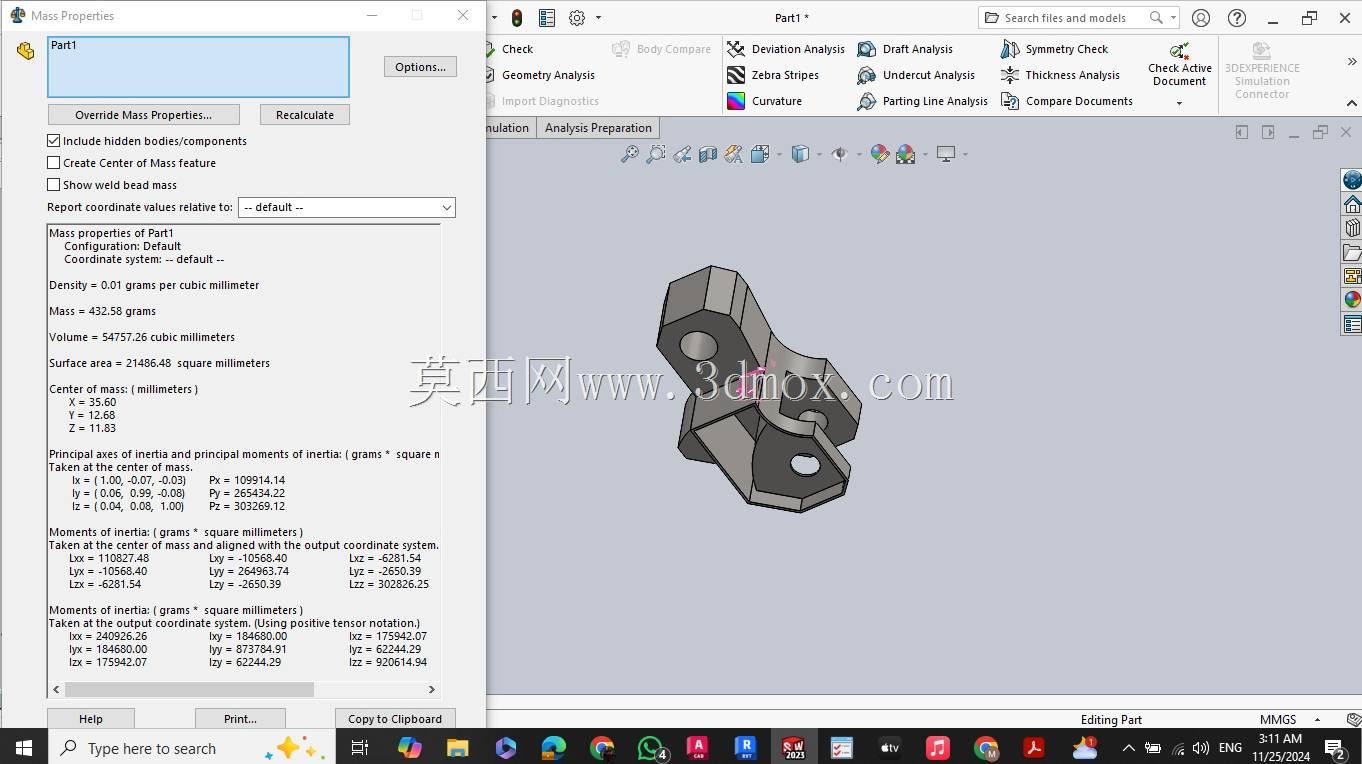Run Thickness Analysis
This screenshot has width=1362, height=764.
[x=1060, y=75]
